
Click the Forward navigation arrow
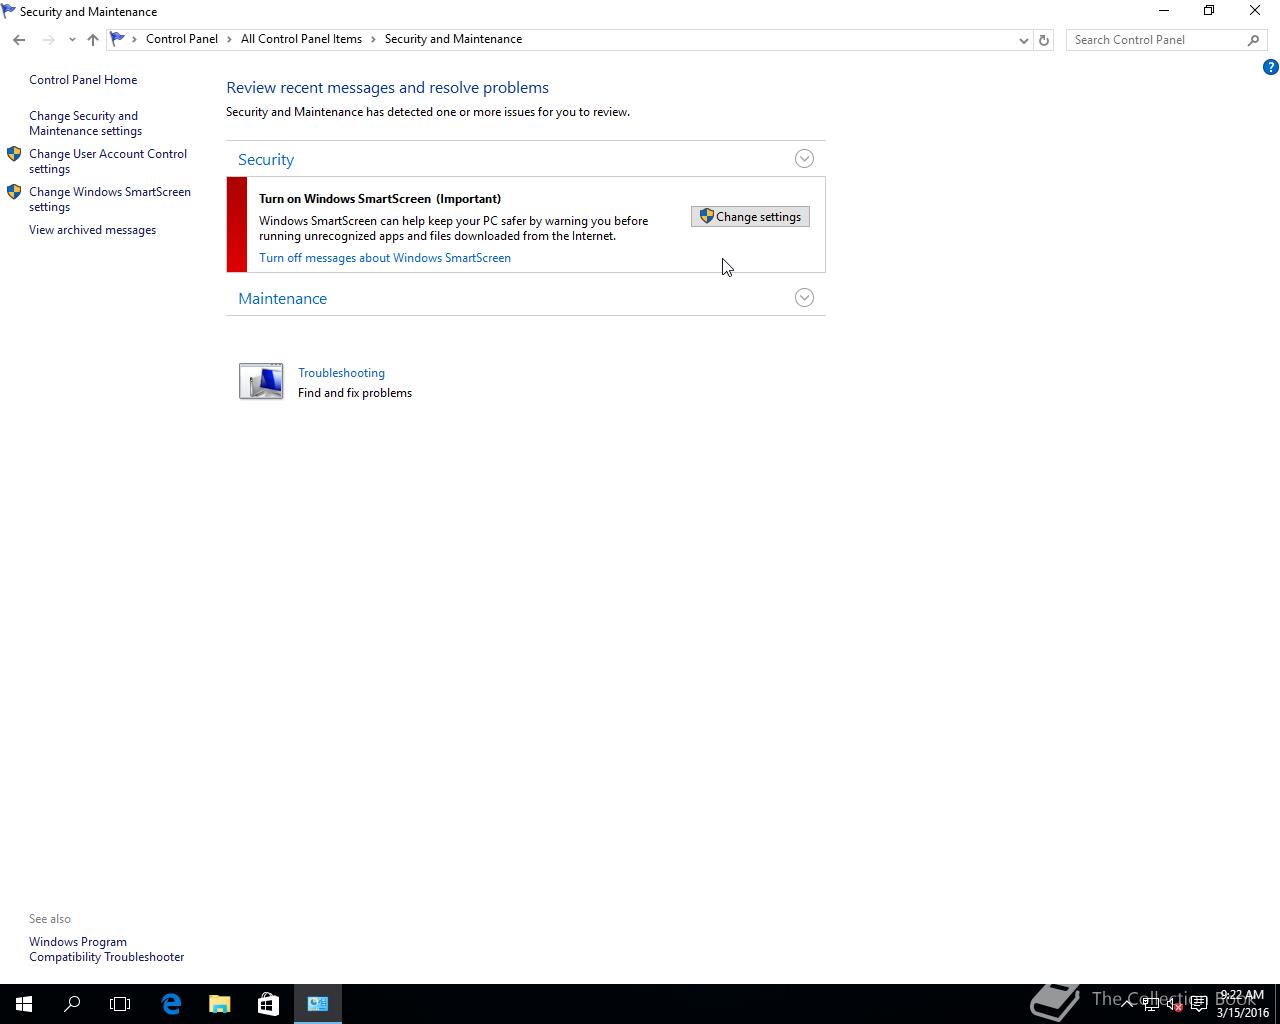(x=48, y=40)
